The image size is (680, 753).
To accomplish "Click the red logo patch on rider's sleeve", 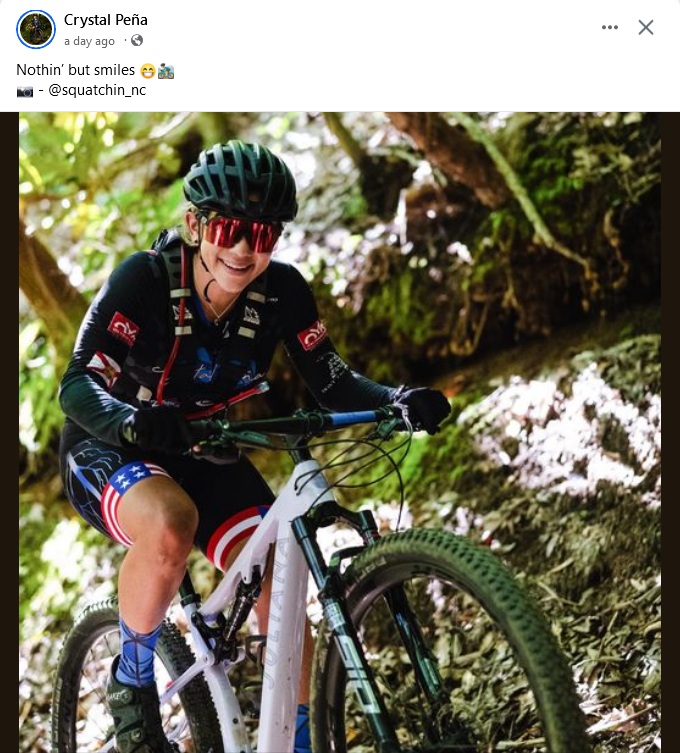I will tap(122, 327).
